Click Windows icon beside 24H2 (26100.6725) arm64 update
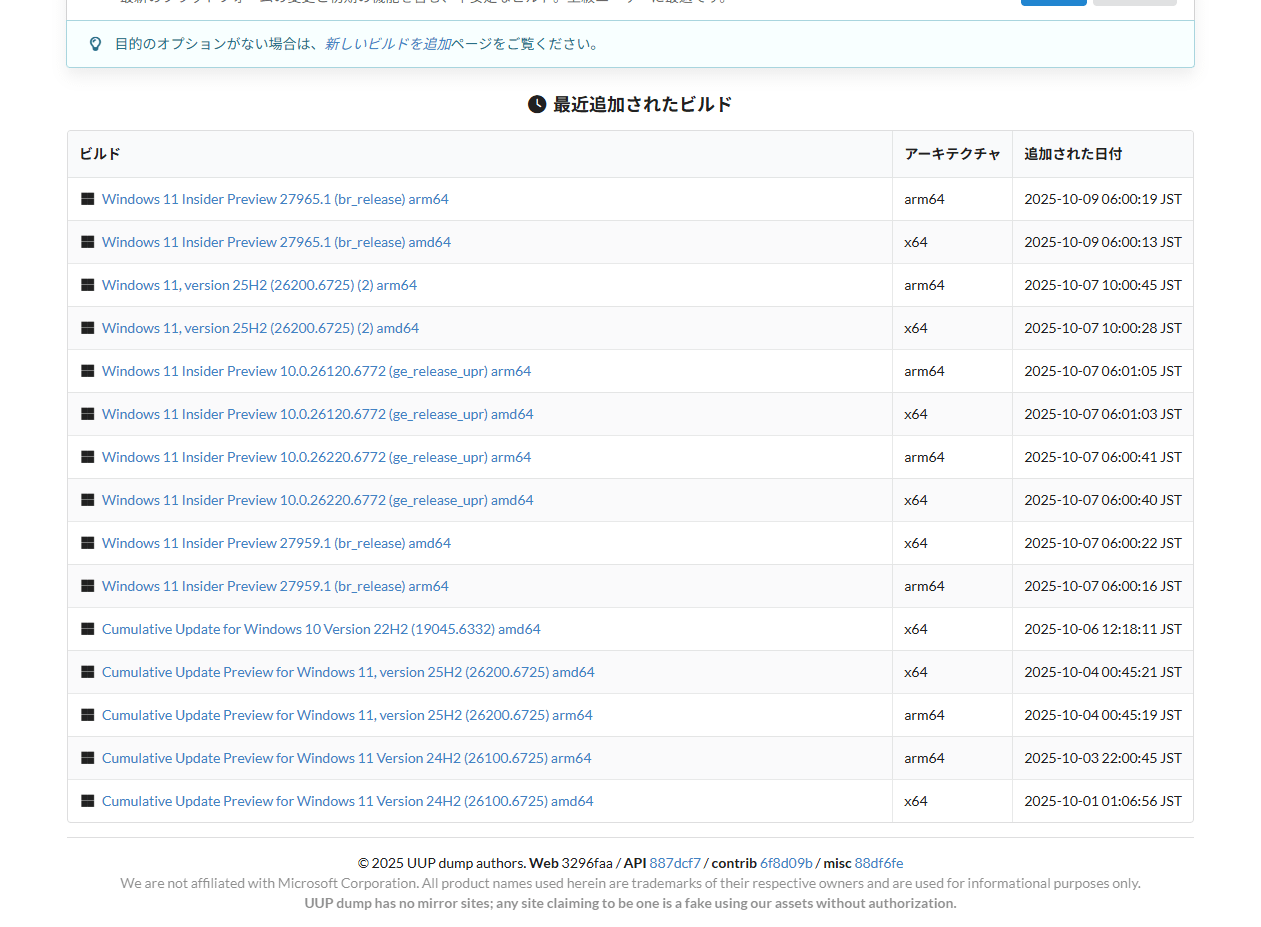Viewport: 1261px width, 927px height. pyautogui.click(x=88, y=758)
